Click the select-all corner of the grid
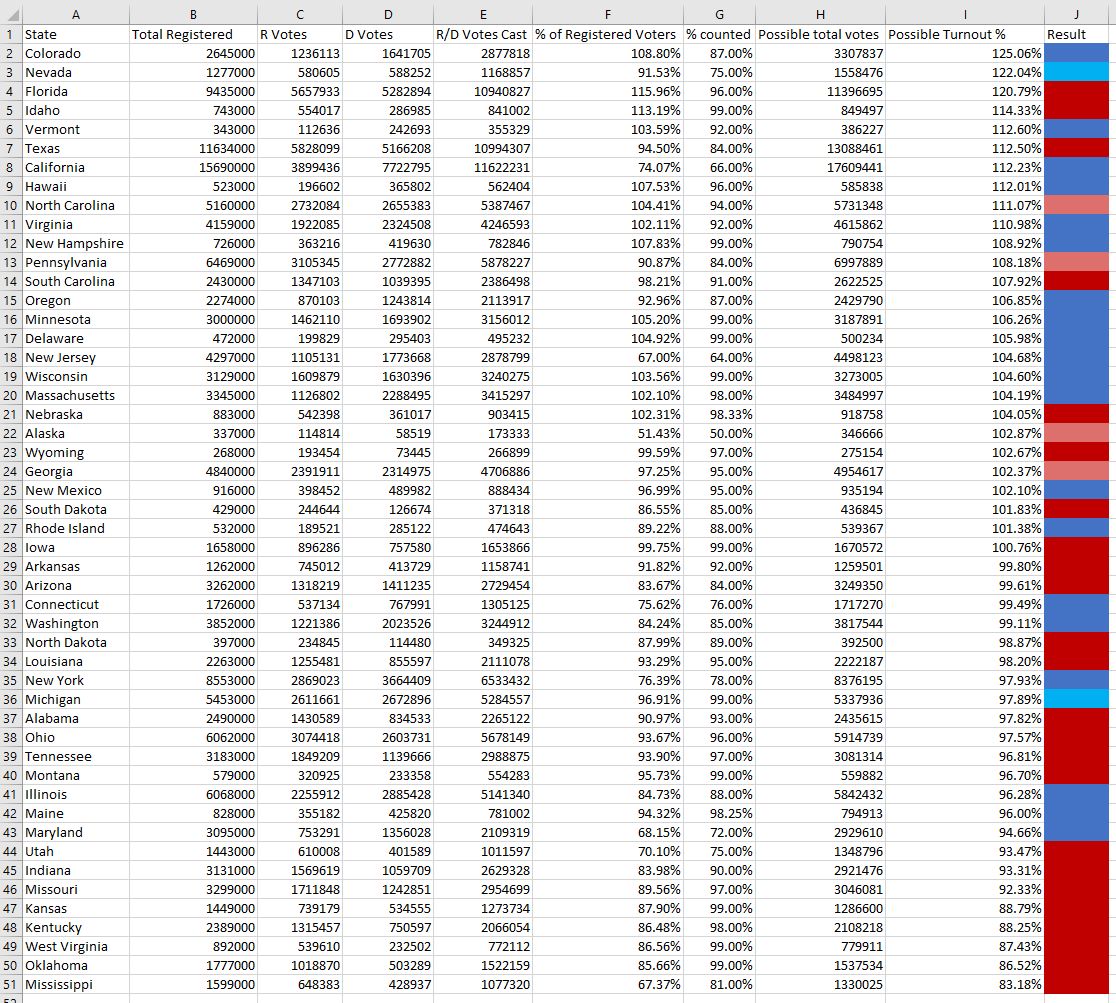 10,14
